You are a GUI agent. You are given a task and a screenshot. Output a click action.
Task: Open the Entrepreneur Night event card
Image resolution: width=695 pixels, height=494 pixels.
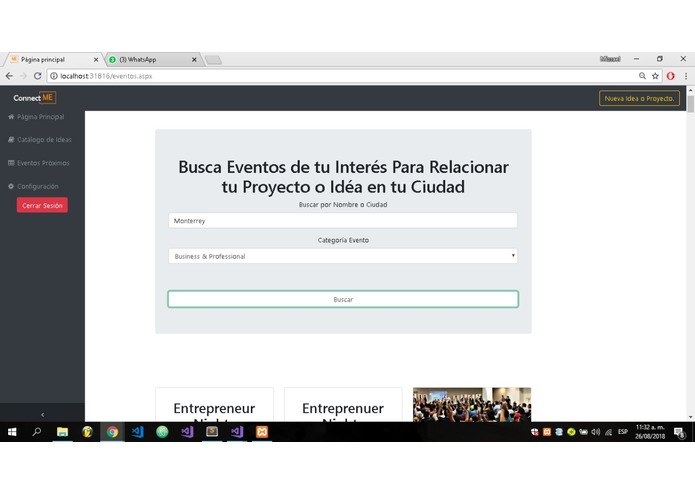214,405
